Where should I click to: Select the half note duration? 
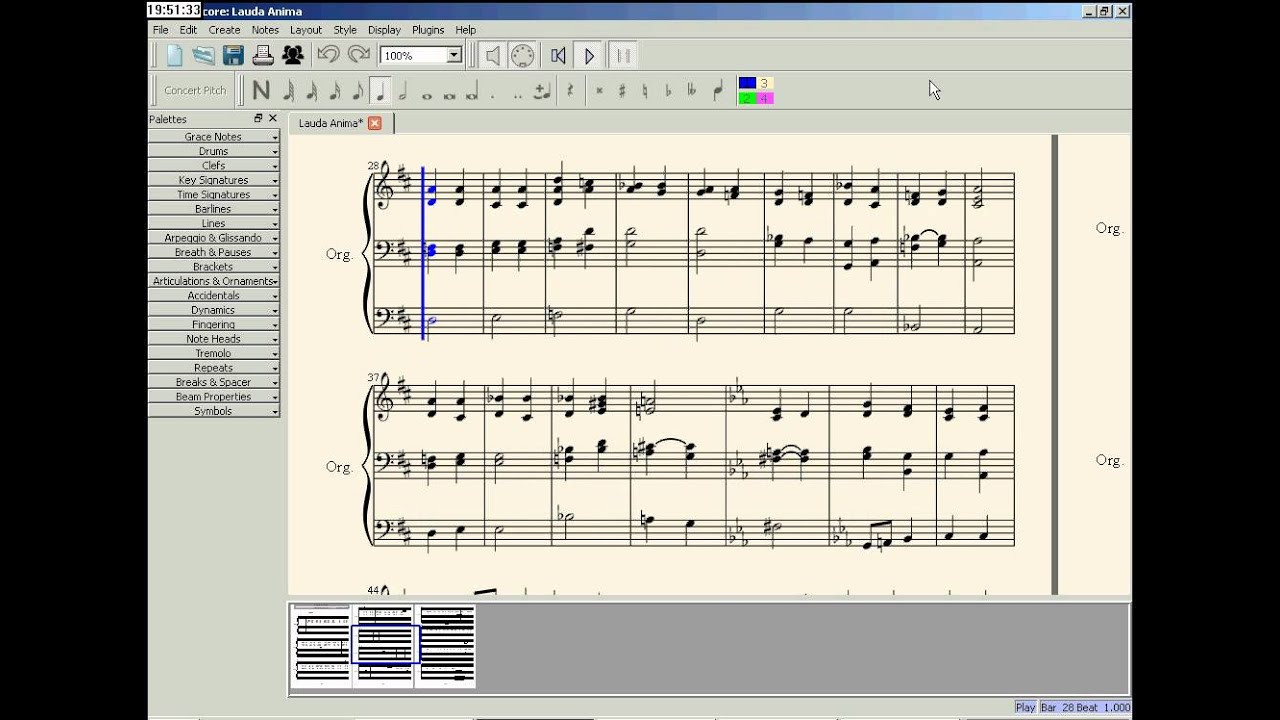pos(403,91)
